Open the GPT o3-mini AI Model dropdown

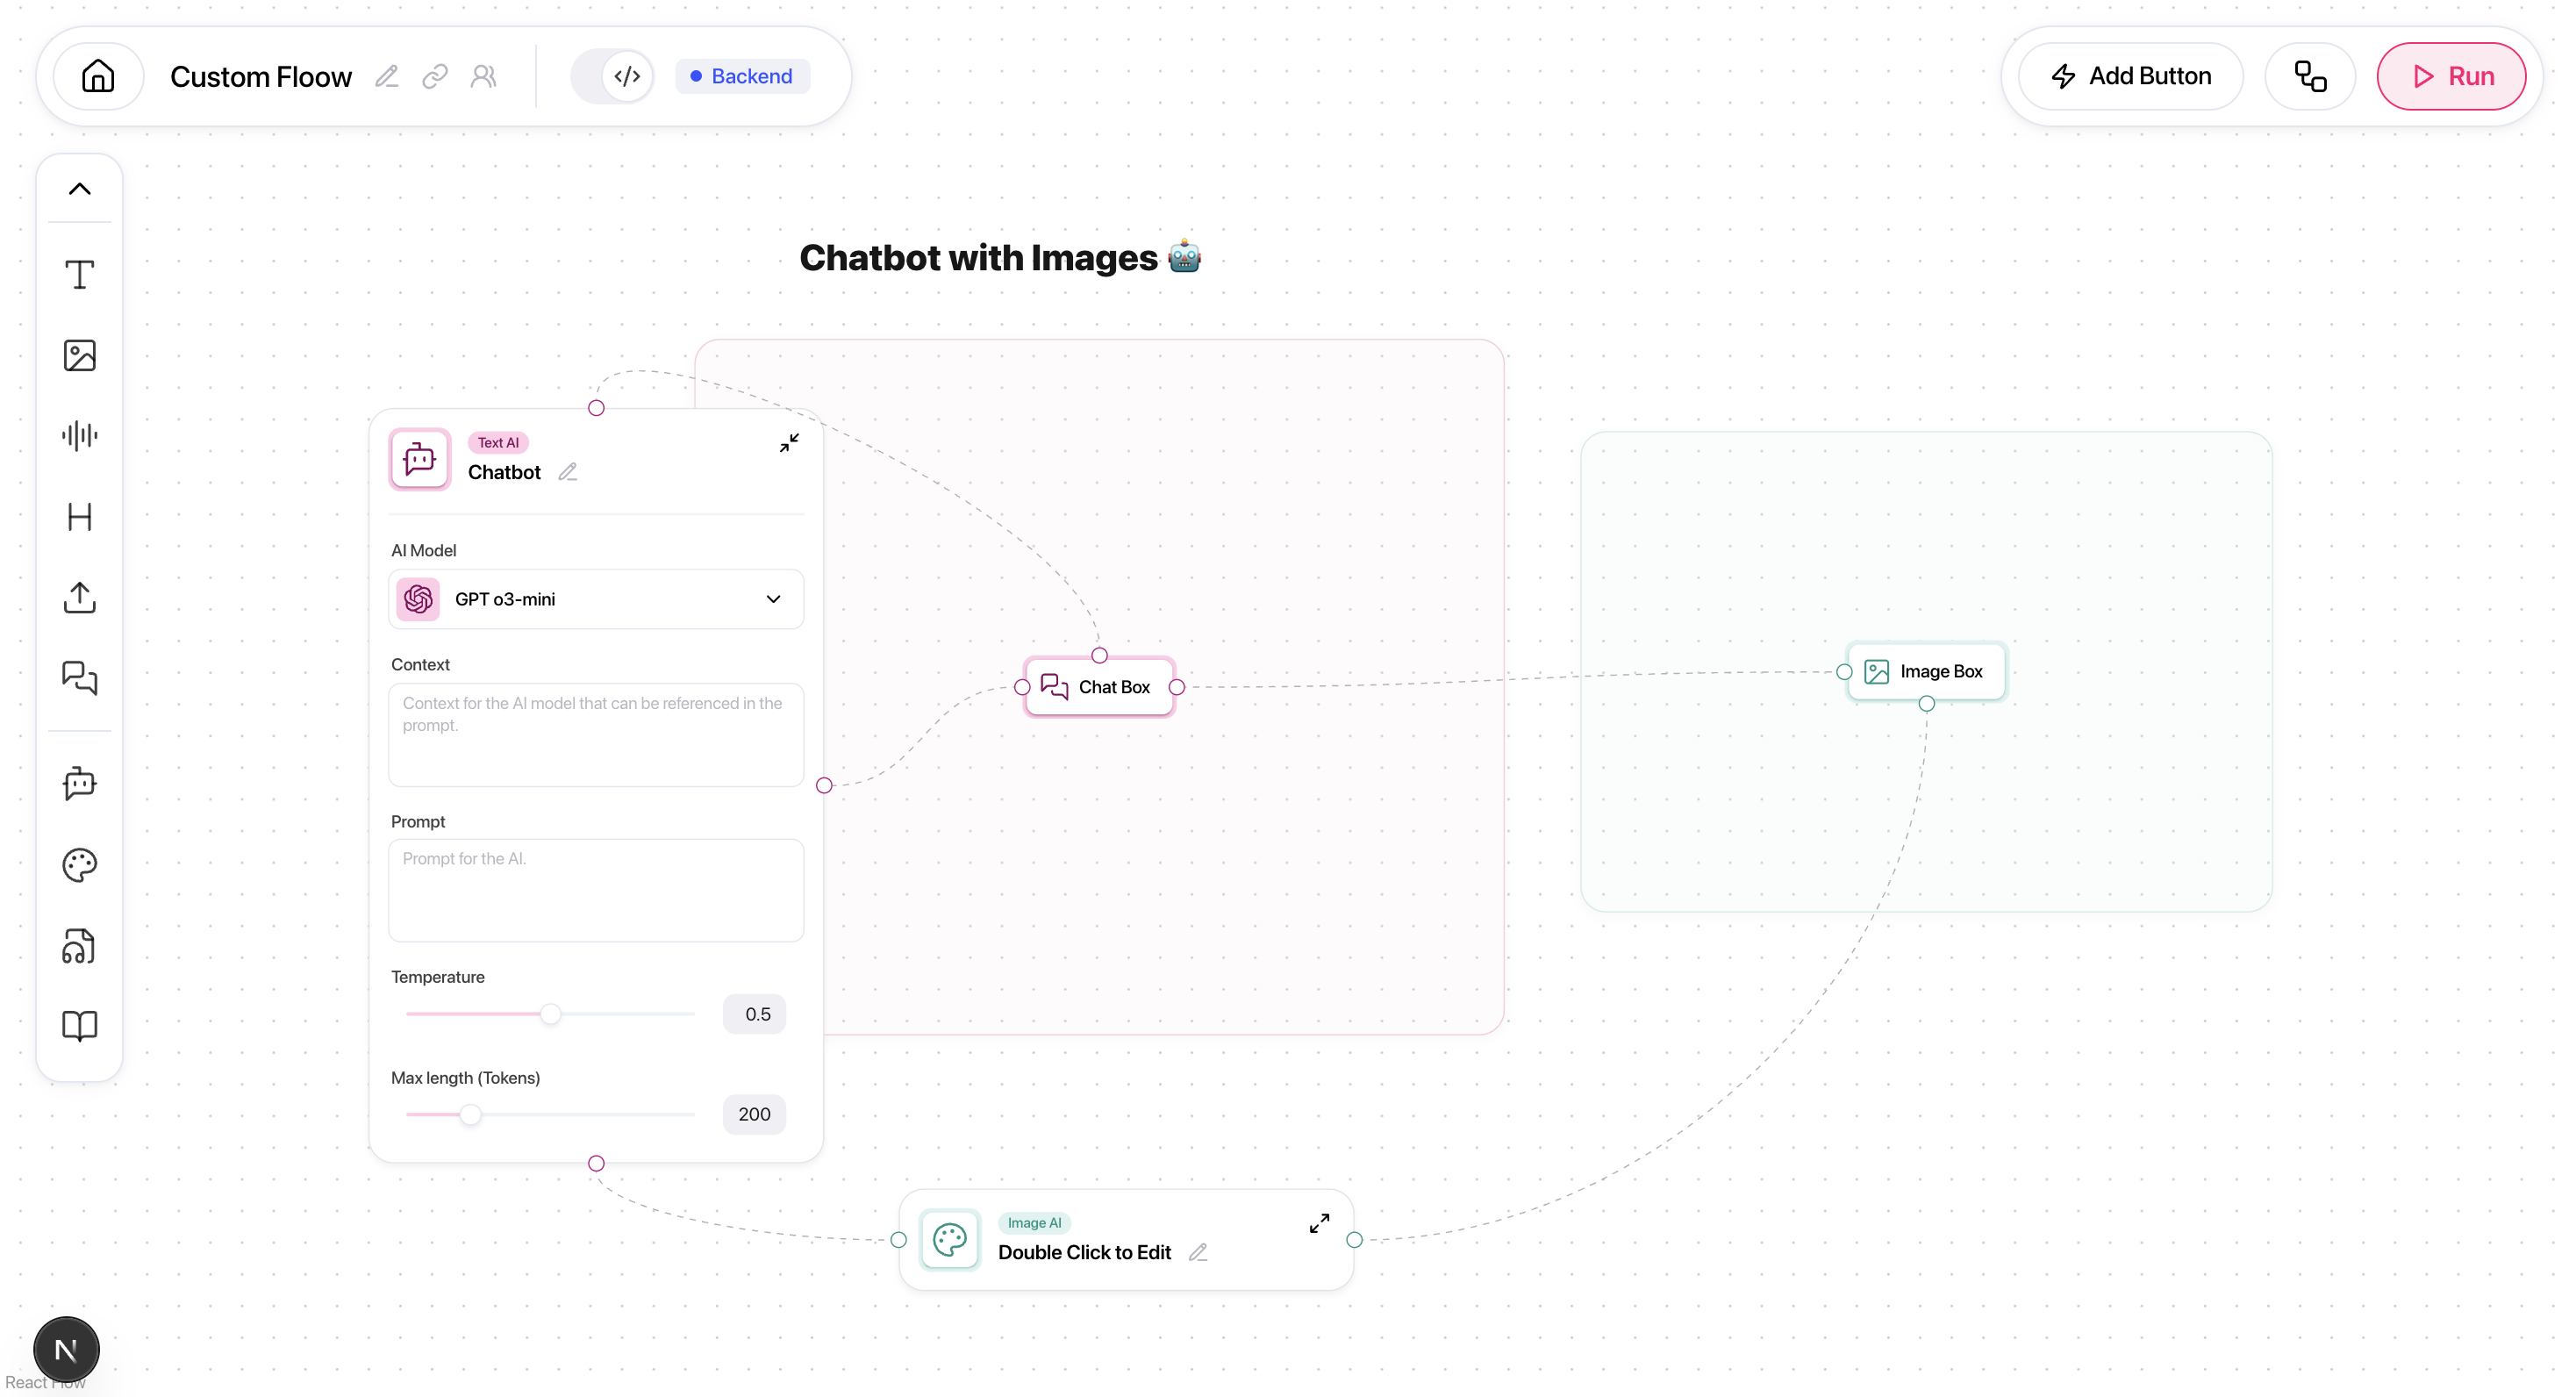(596, 599)
